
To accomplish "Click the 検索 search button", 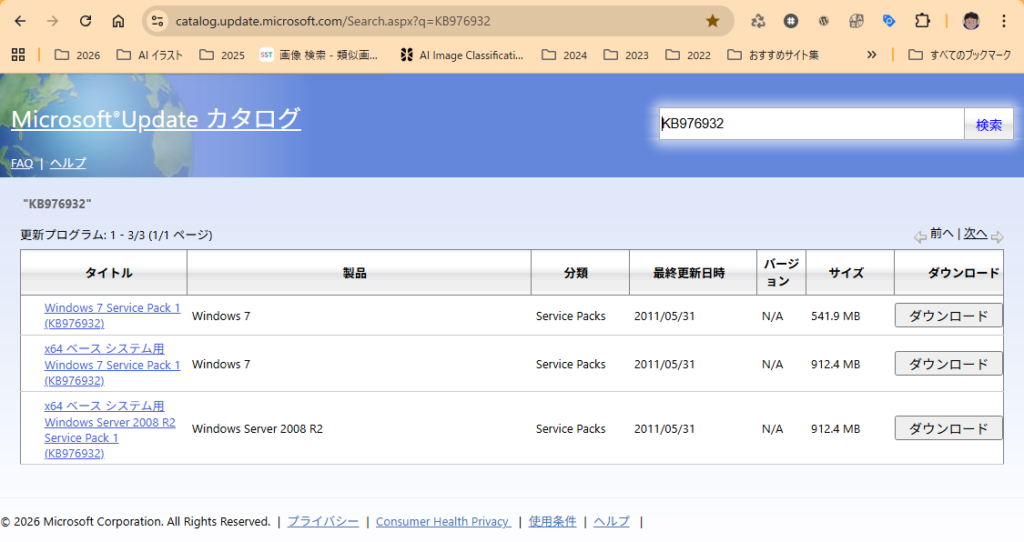I will click(988, 125).
